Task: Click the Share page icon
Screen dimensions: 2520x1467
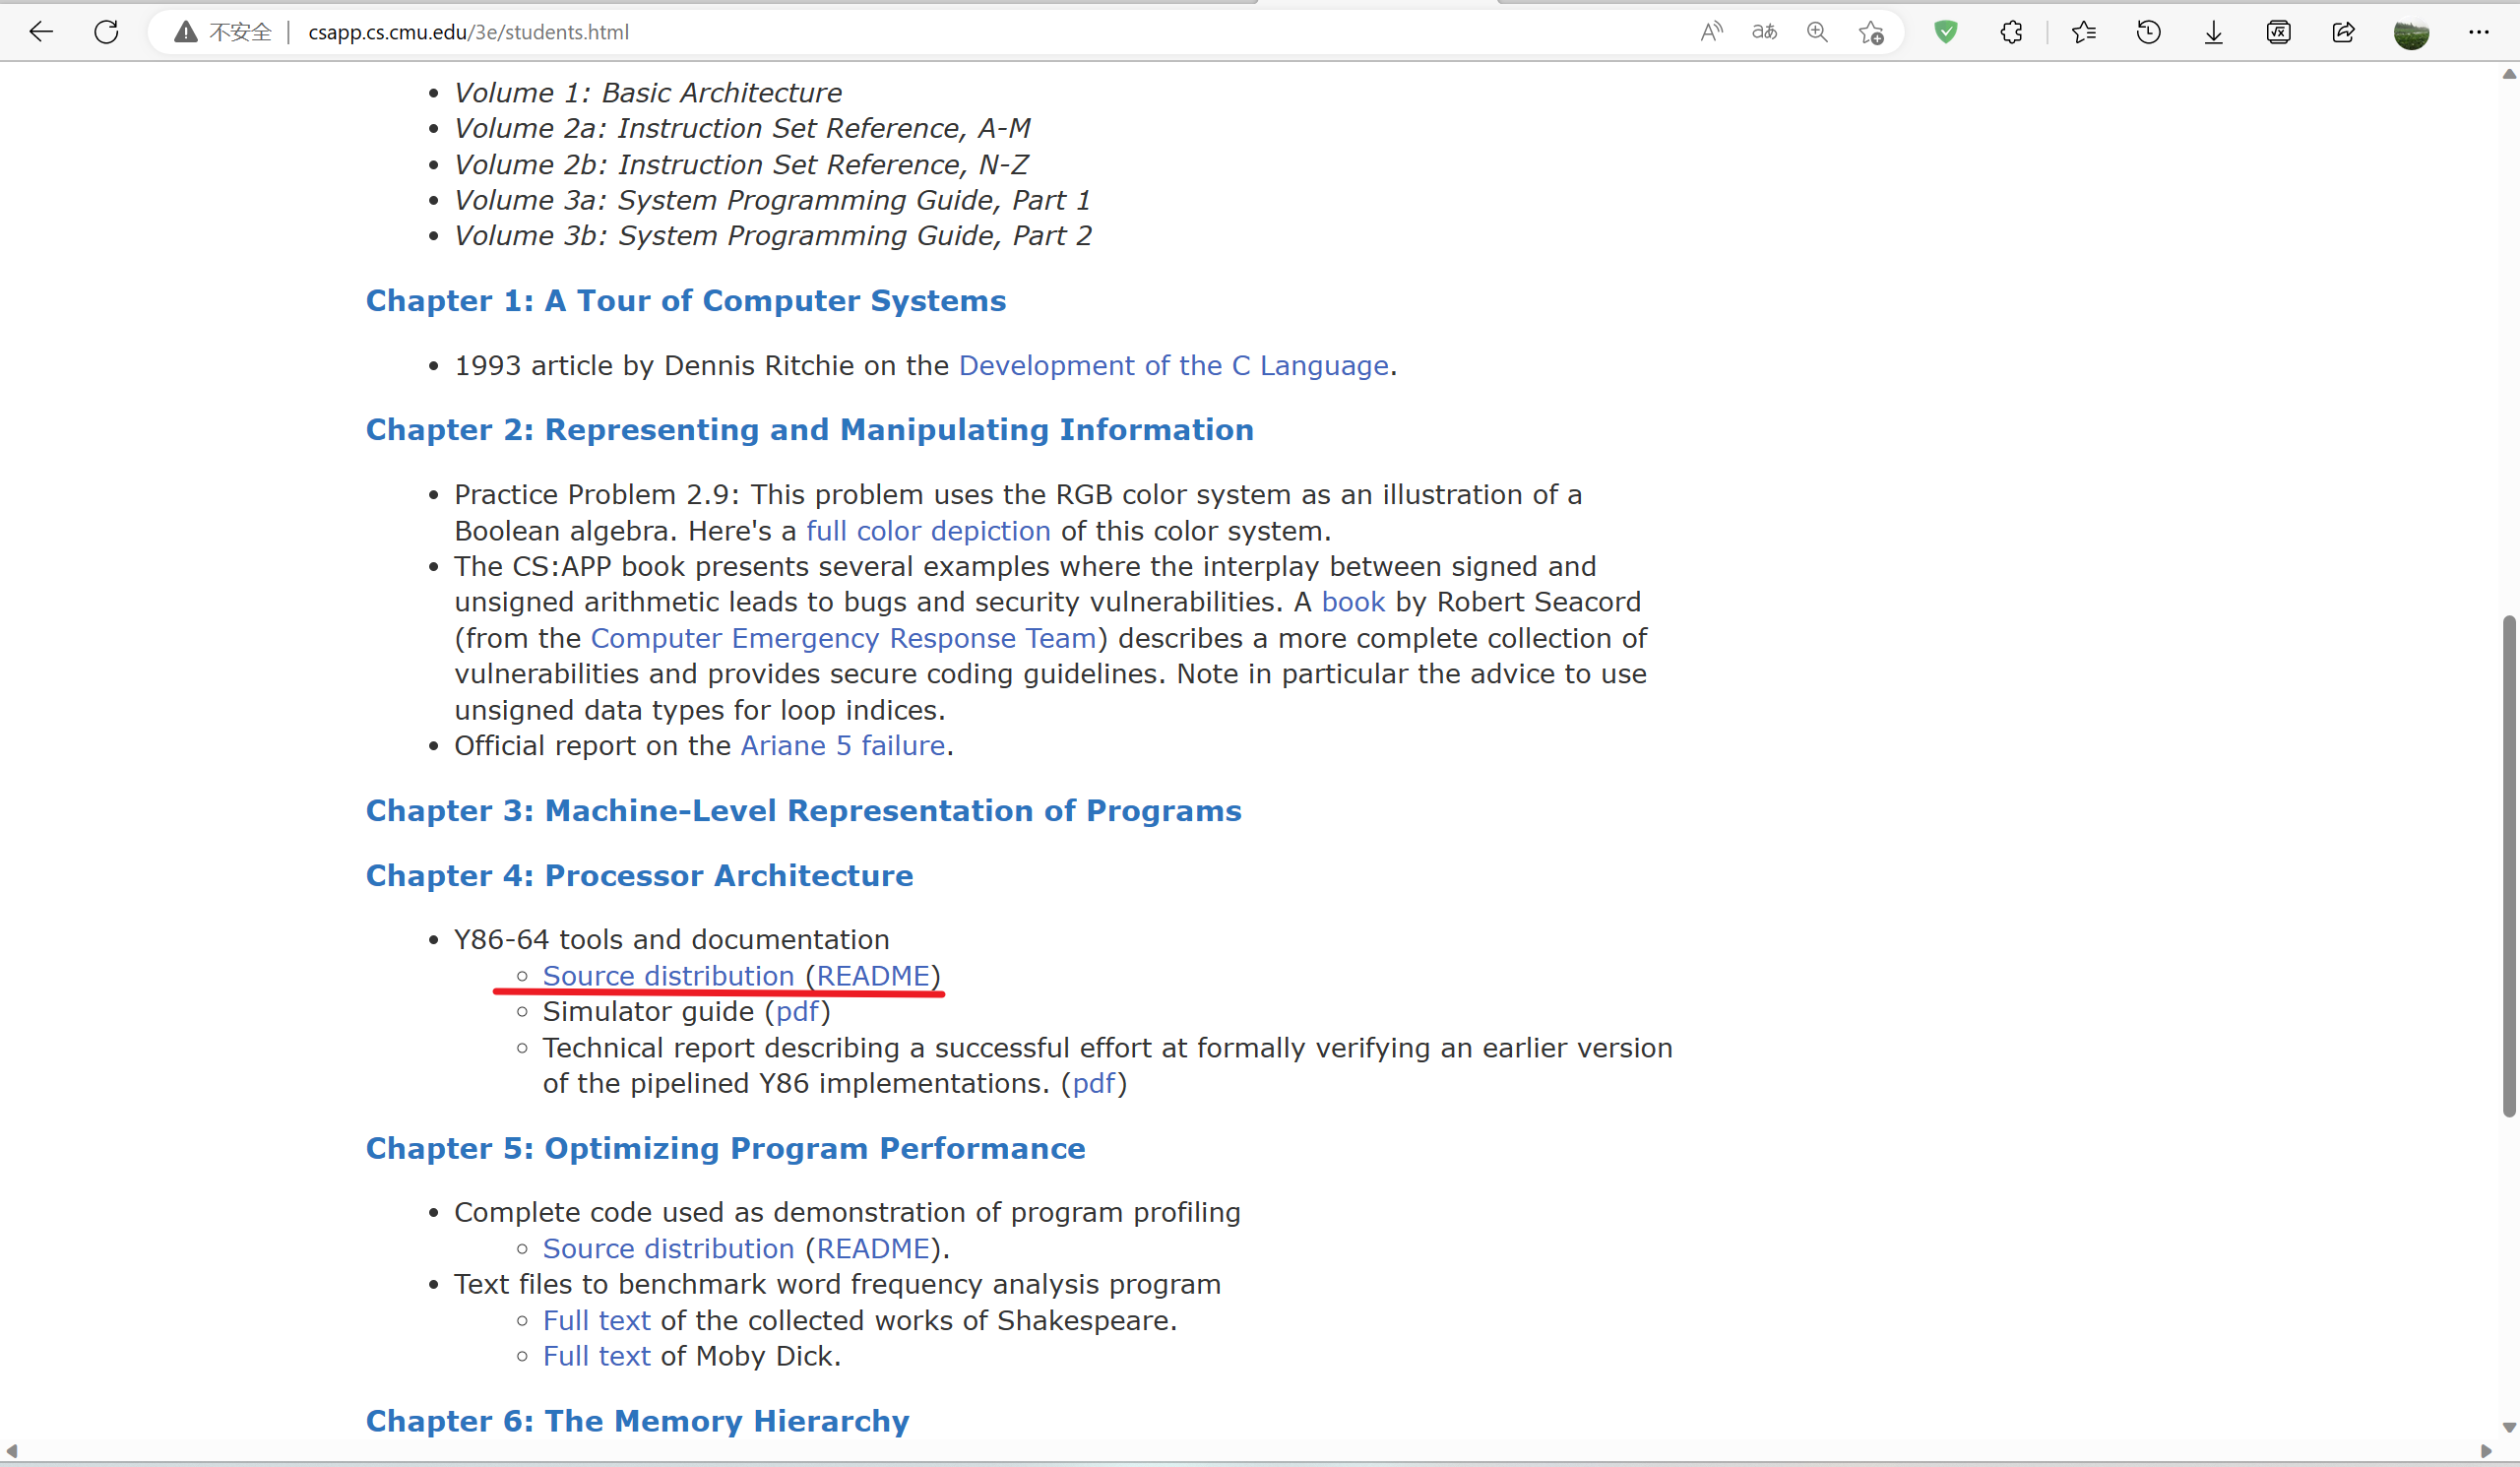Action: [x=2343, y=32]
